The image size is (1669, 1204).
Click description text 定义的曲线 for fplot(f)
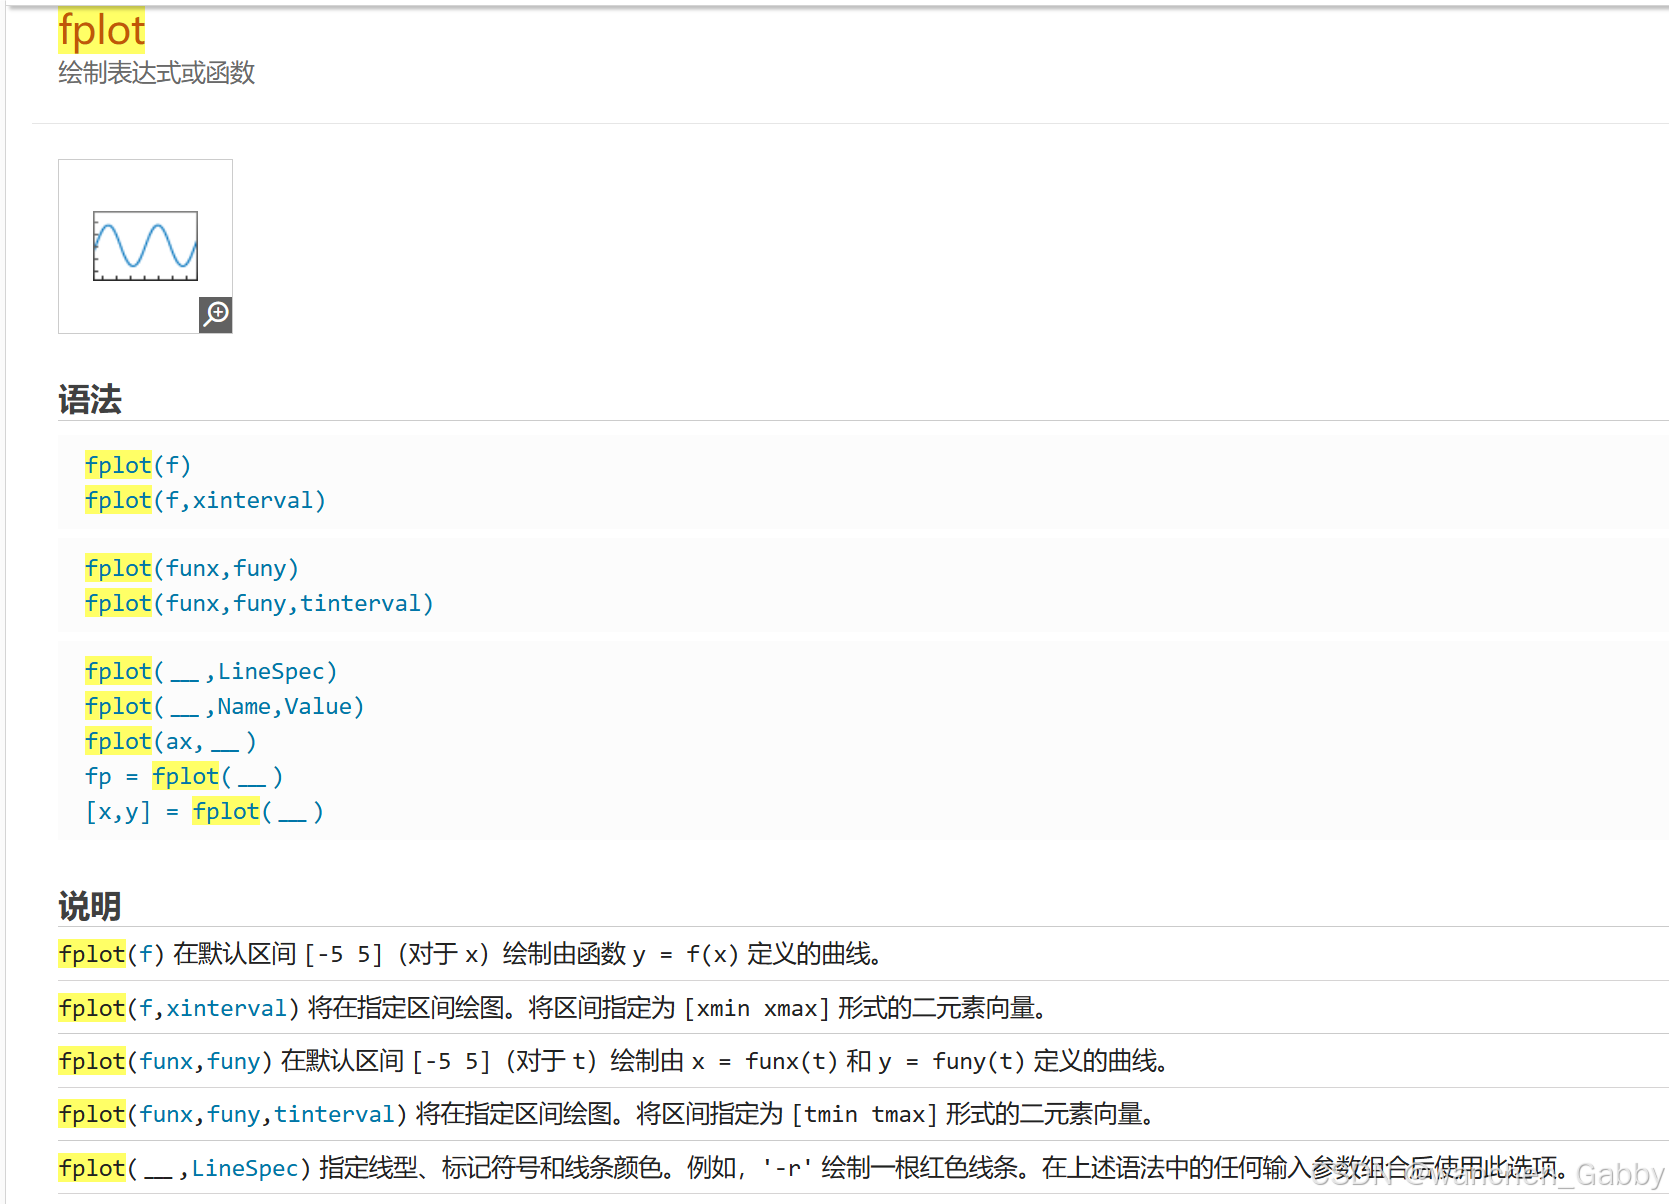(x=809, y=954)
